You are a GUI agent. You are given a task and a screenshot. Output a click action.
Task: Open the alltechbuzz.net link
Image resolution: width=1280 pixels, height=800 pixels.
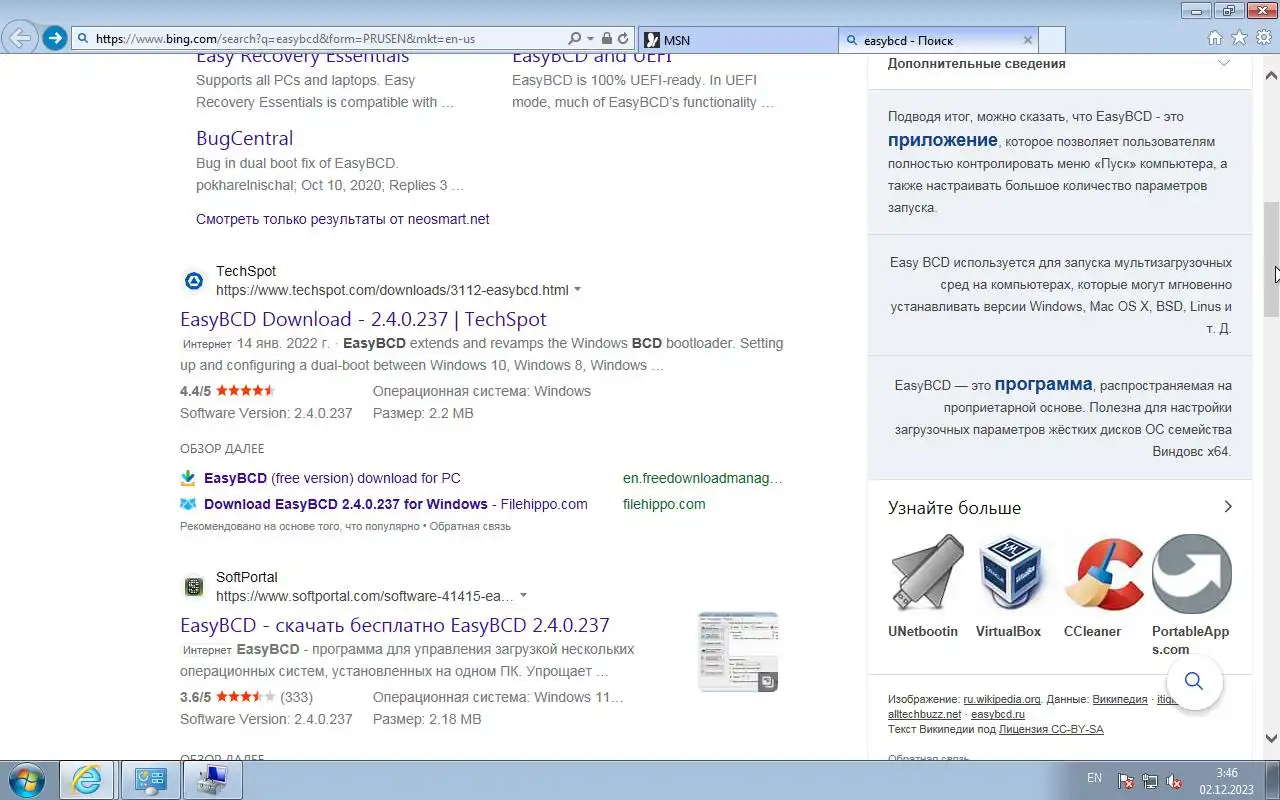point(925,714)
